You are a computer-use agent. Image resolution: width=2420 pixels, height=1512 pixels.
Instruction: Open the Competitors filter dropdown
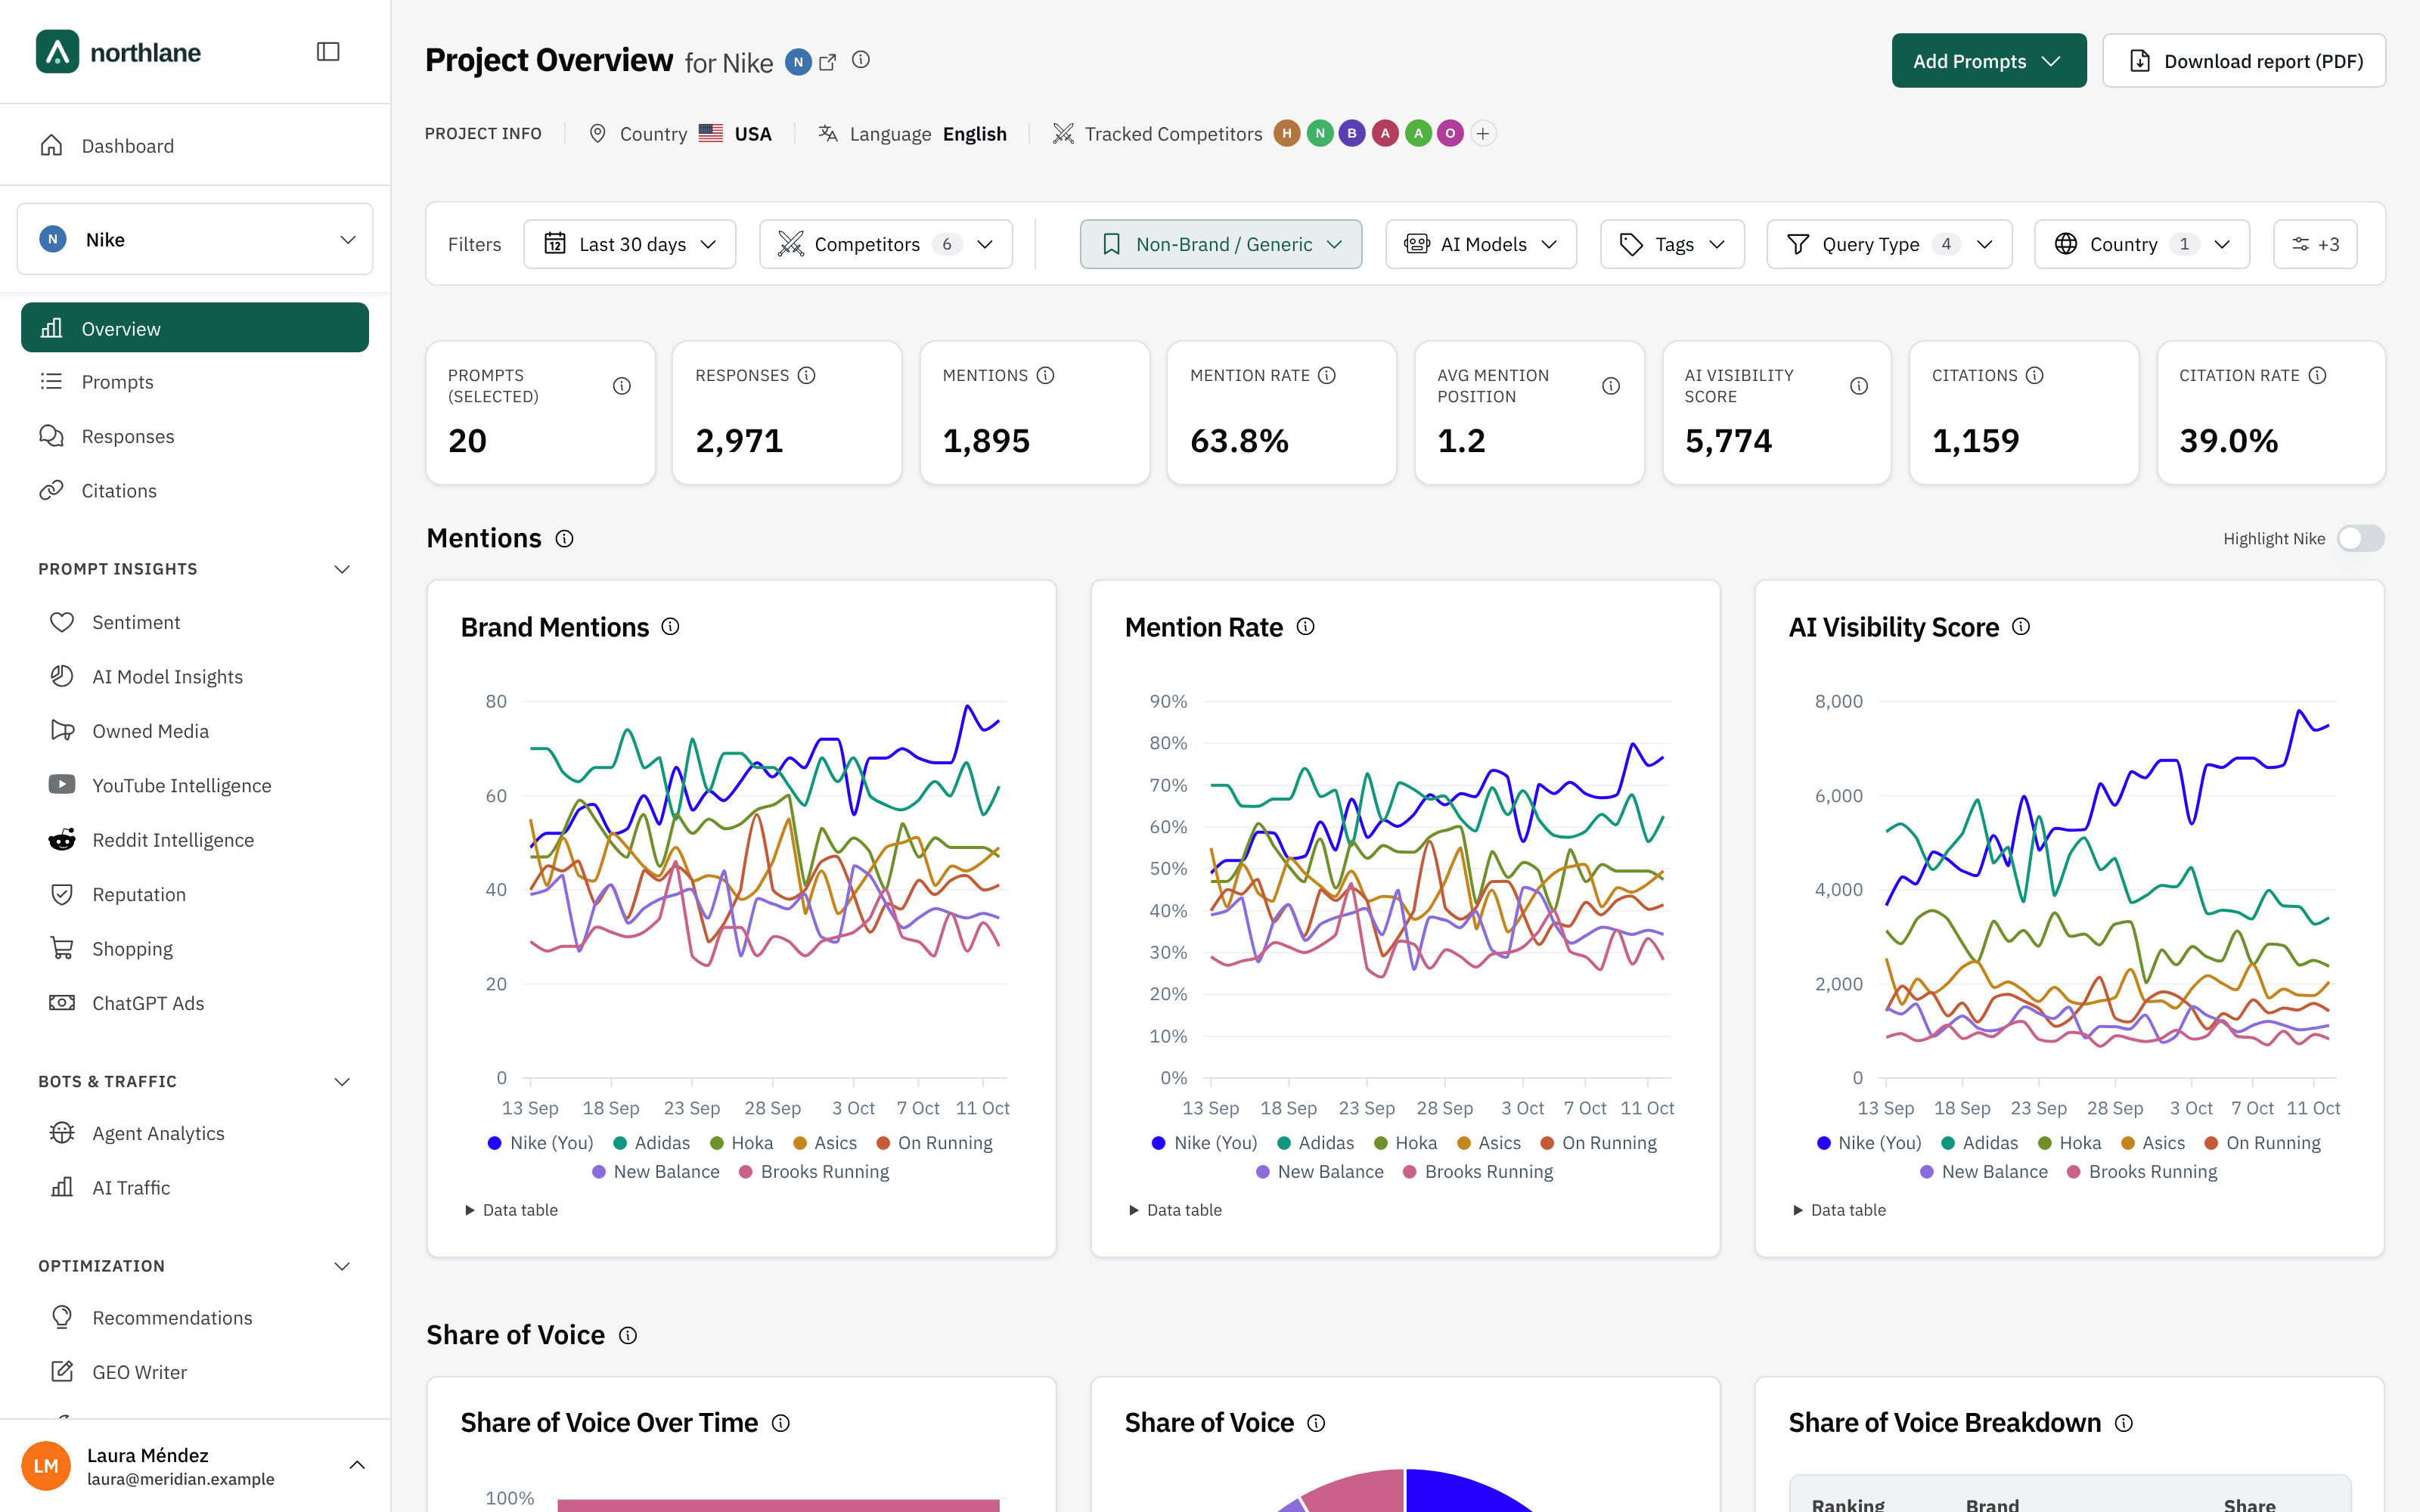(886, 244)
